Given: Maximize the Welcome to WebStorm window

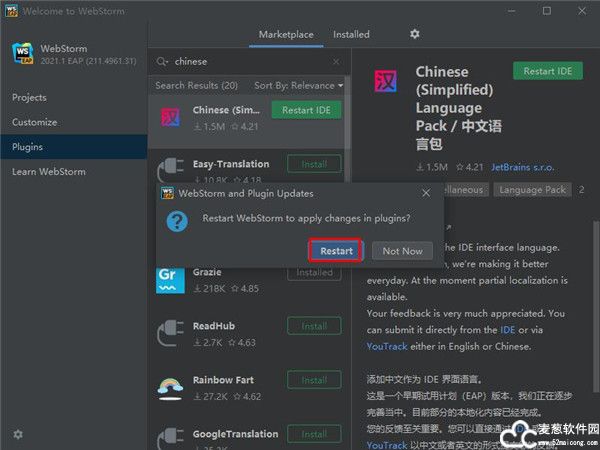Looking at the screenshot, I should (x=547, y=11).
